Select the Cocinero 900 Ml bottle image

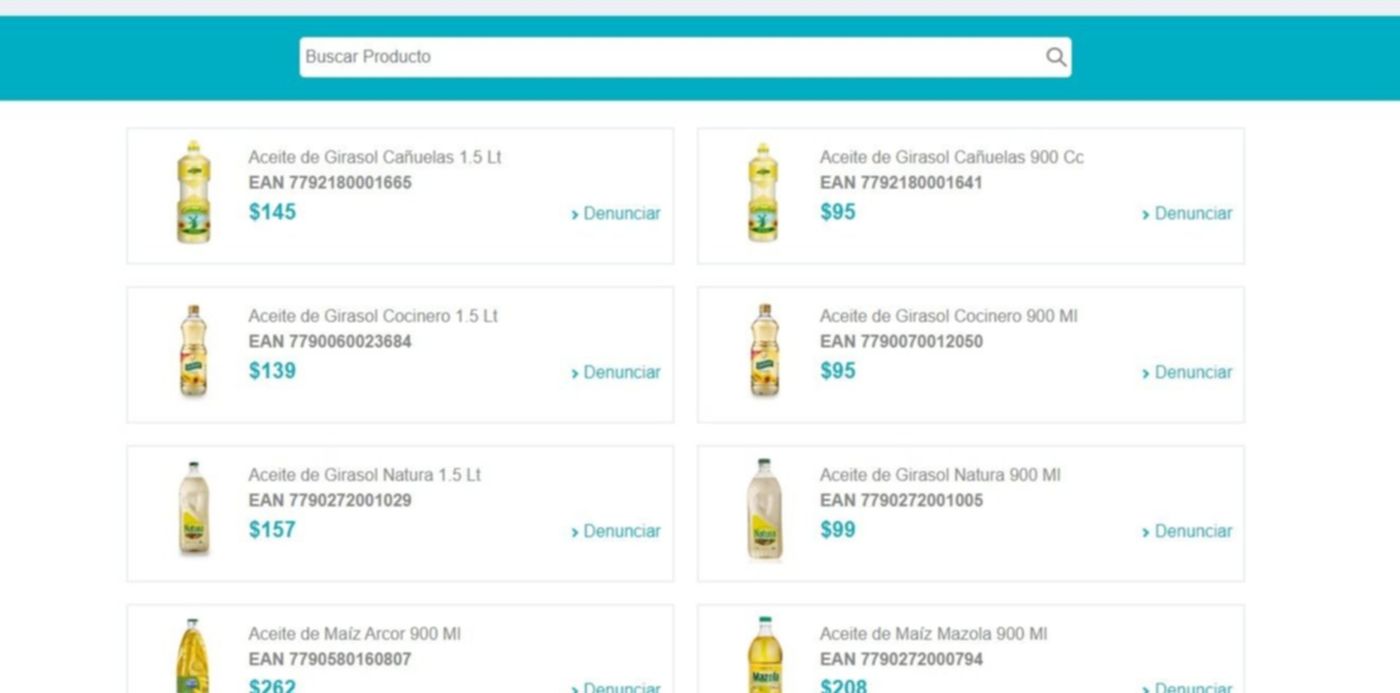point(764,351)
